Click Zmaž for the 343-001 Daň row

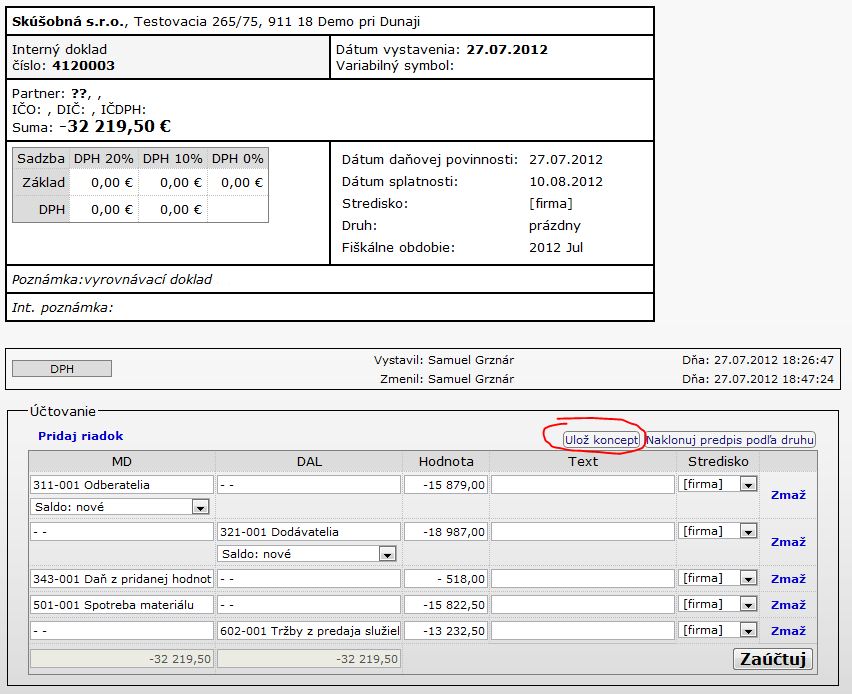tap(788, 579)
